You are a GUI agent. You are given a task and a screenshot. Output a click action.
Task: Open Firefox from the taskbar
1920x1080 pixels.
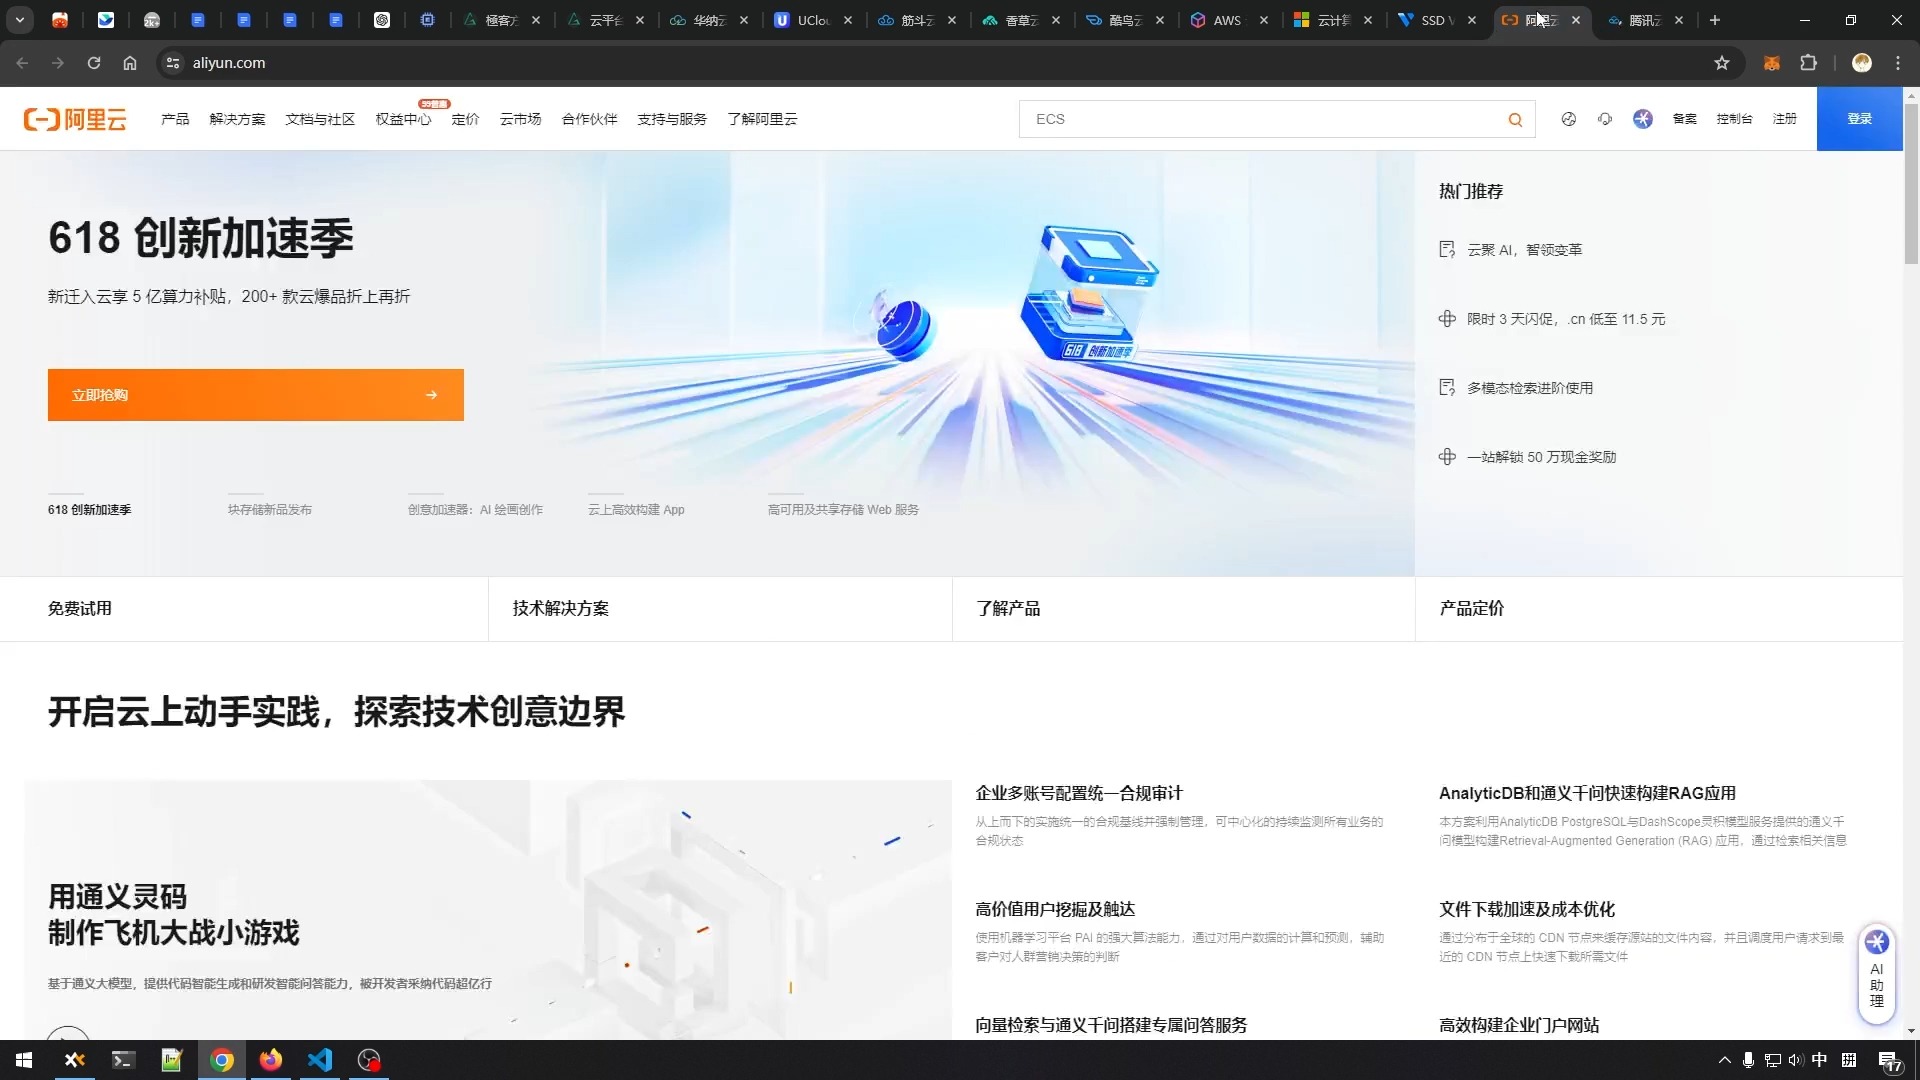pyautogui.click(x=271, y=1060)
